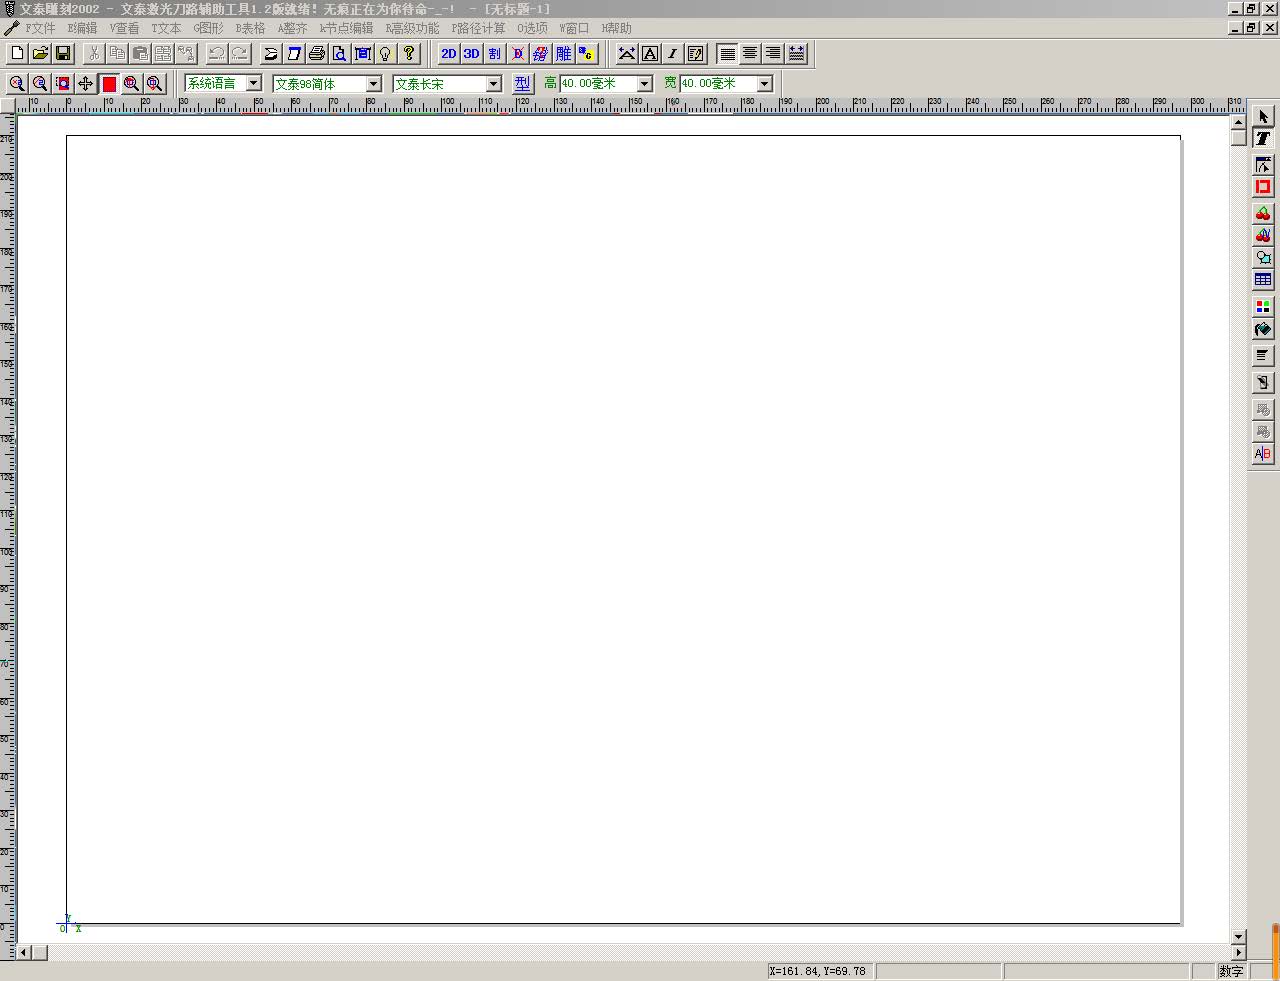Click the red color swatch in zoom toolbar
The image size is (1280, 981).
click(109, 84)
